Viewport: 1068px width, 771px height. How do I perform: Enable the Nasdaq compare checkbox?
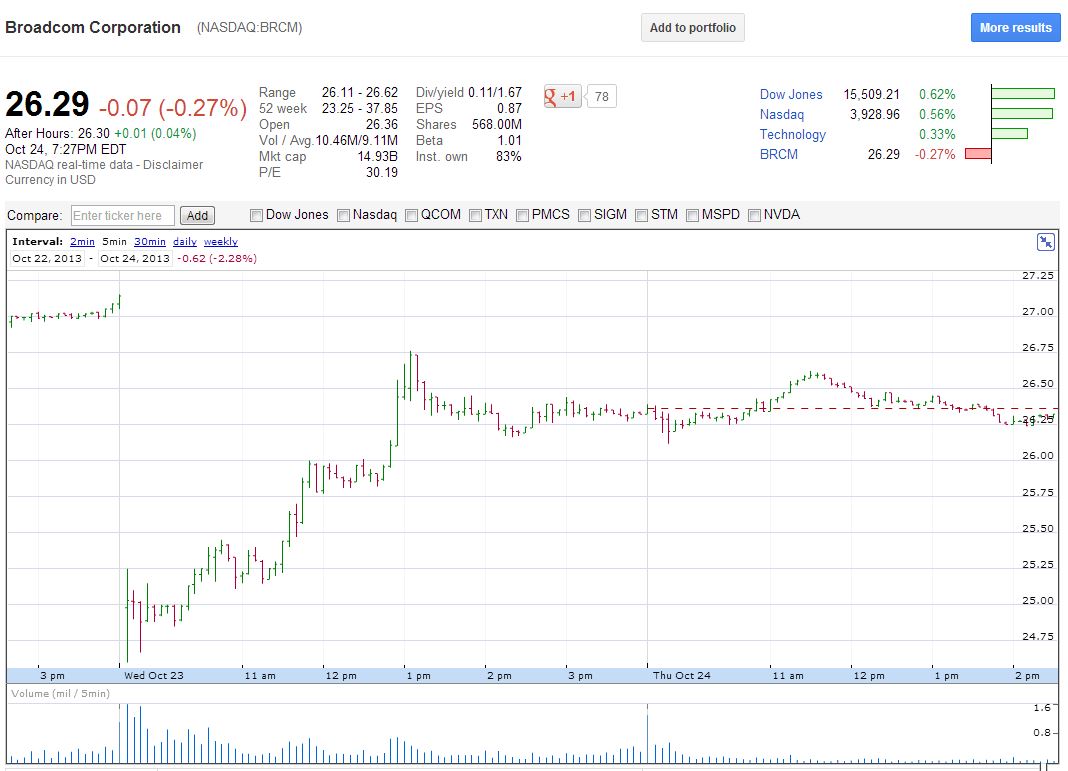click(344, 215)
